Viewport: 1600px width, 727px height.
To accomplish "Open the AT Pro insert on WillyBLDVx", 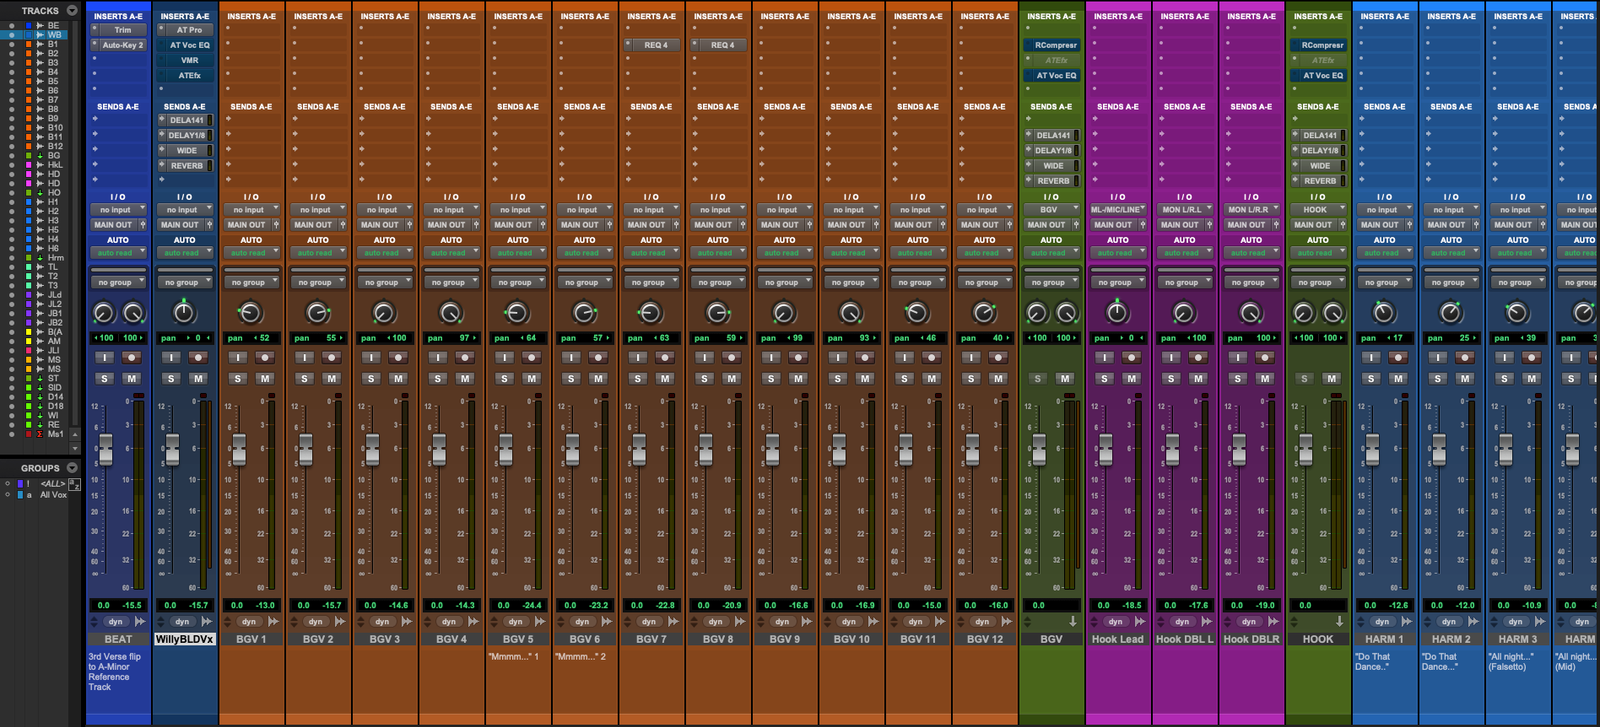I will tap(189, 30).
